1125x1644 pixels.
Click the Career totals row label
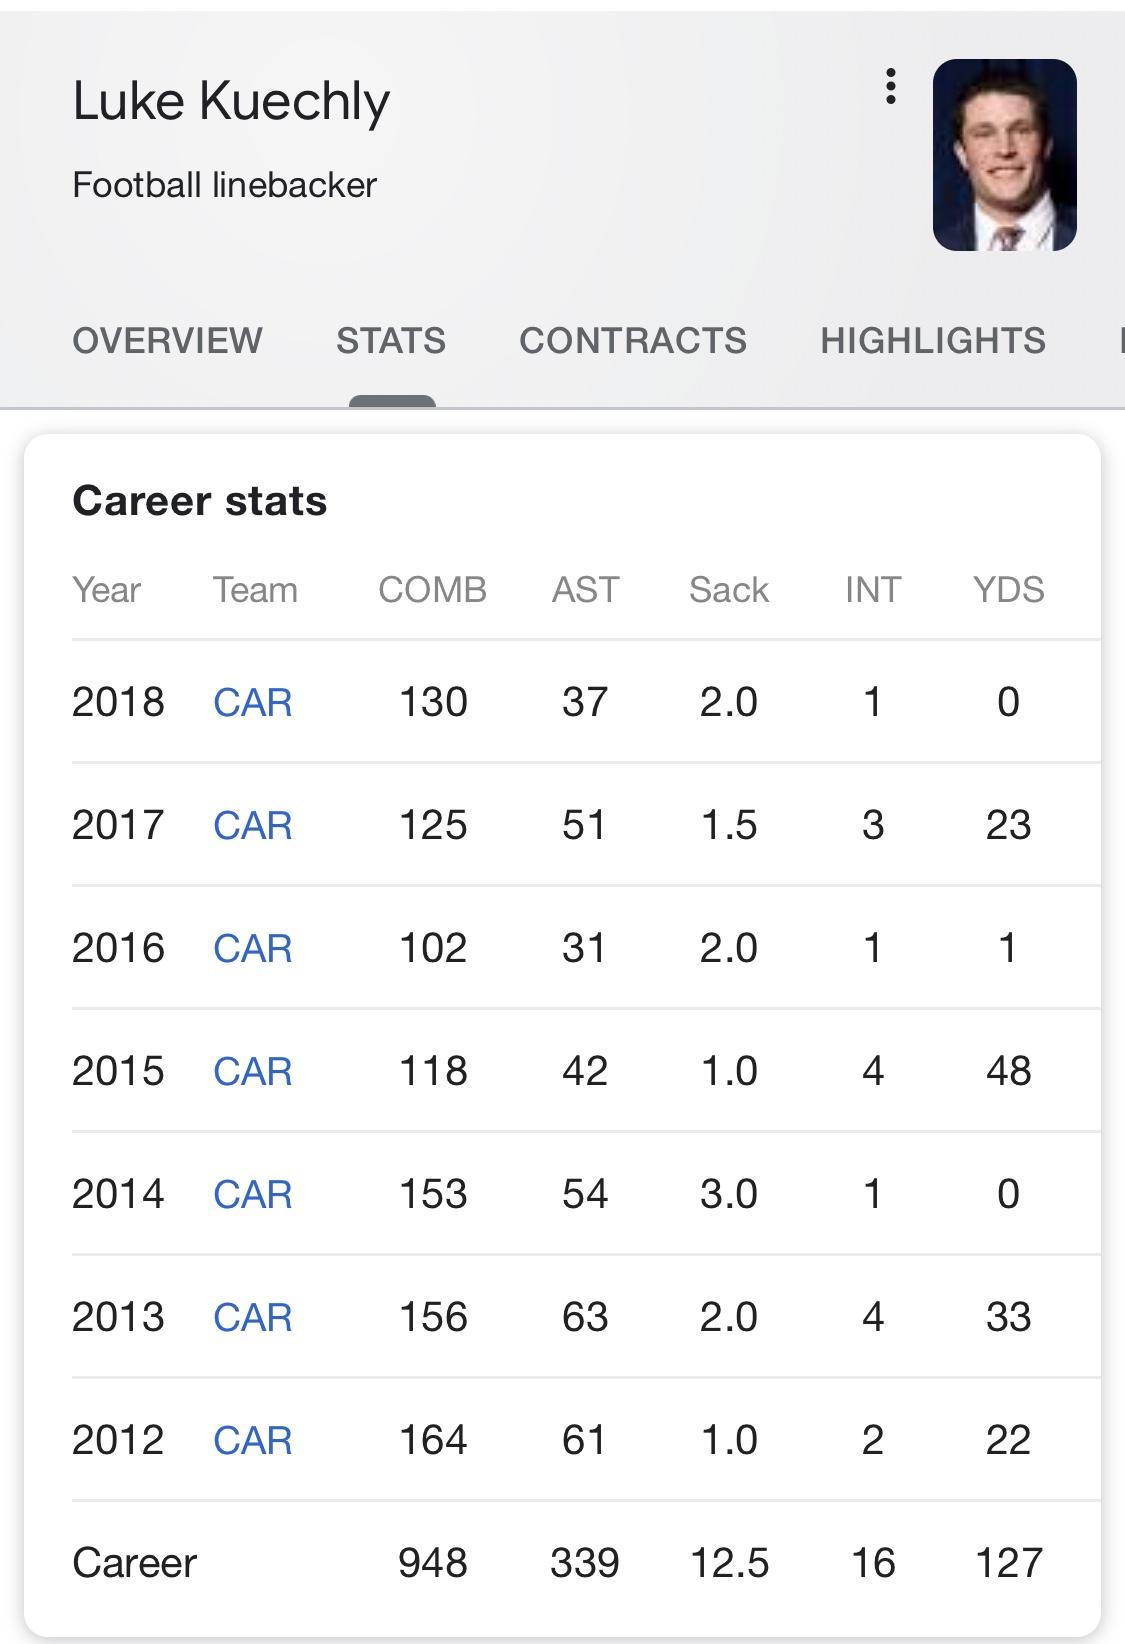[134, 1563]
